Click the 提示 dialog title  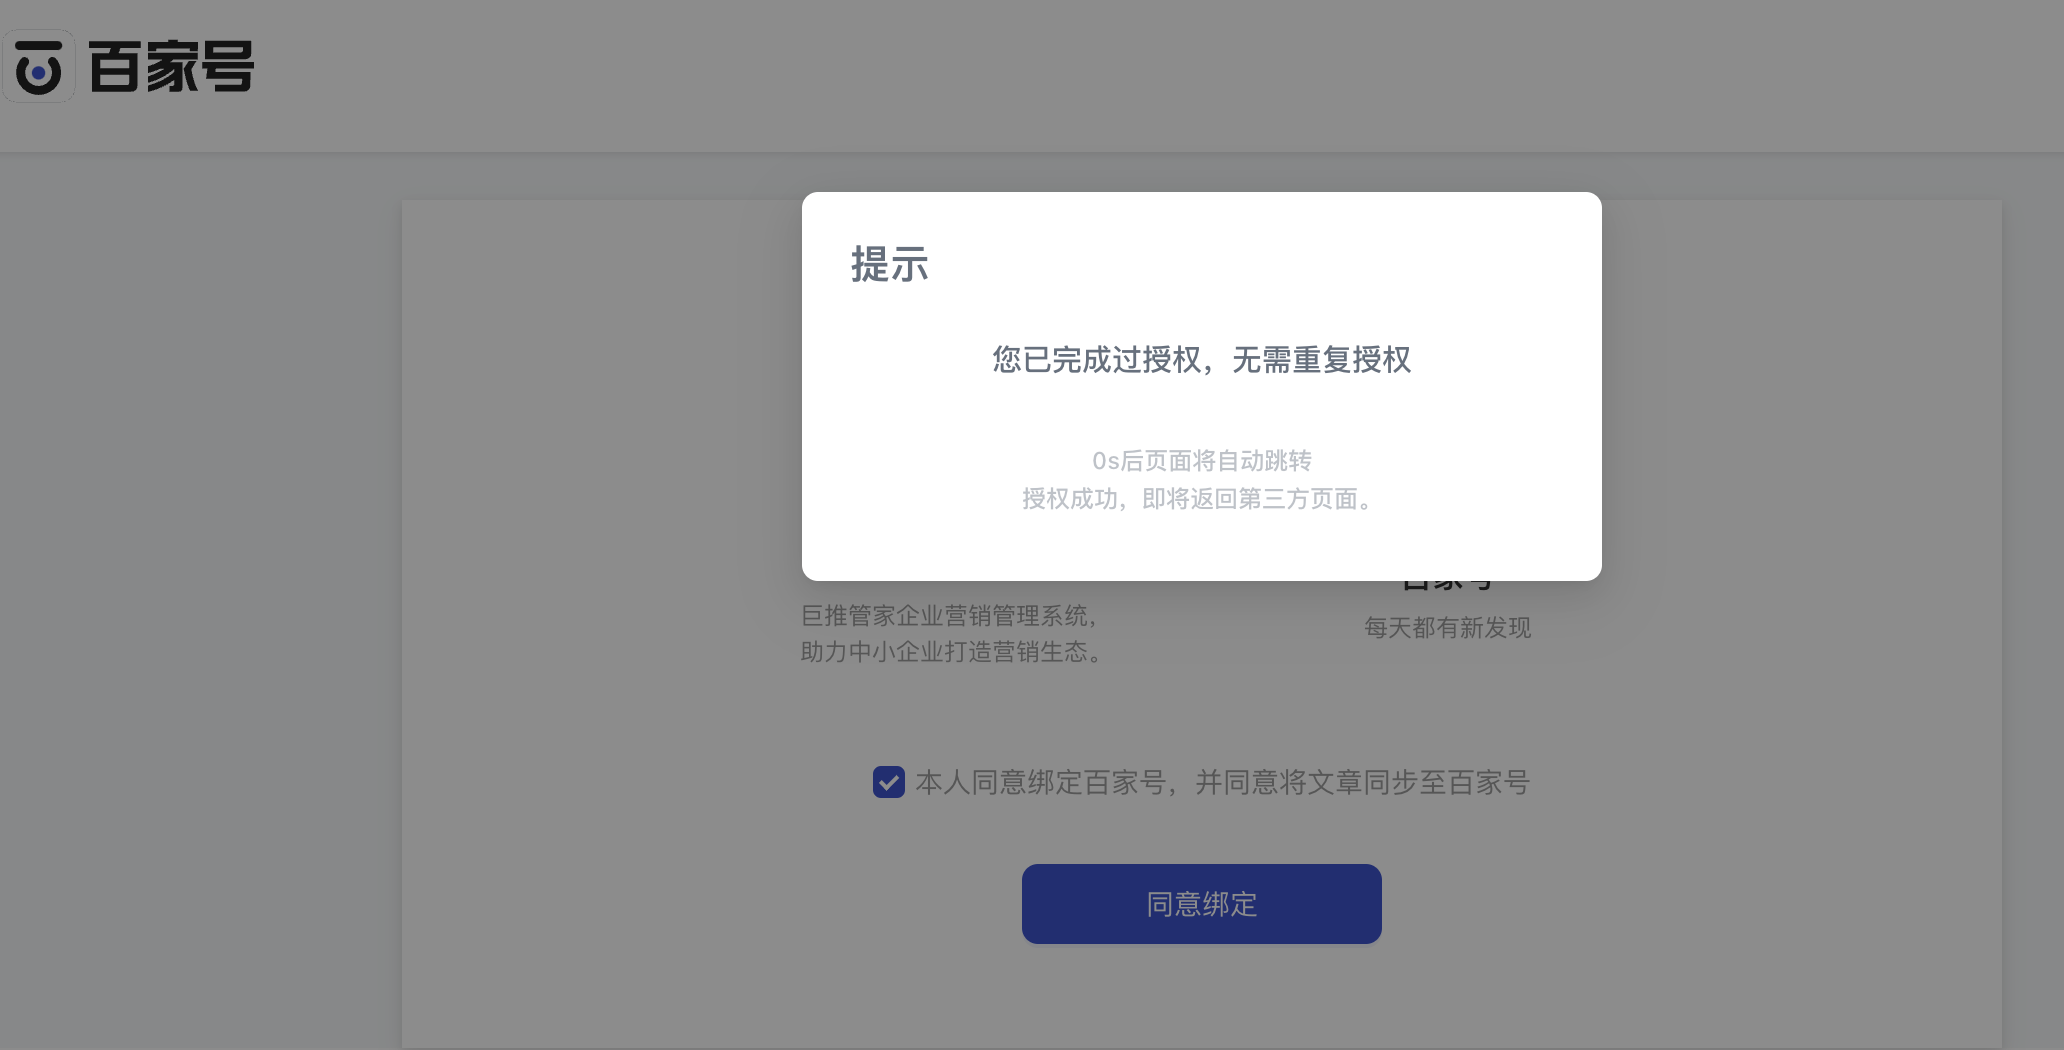890,265
